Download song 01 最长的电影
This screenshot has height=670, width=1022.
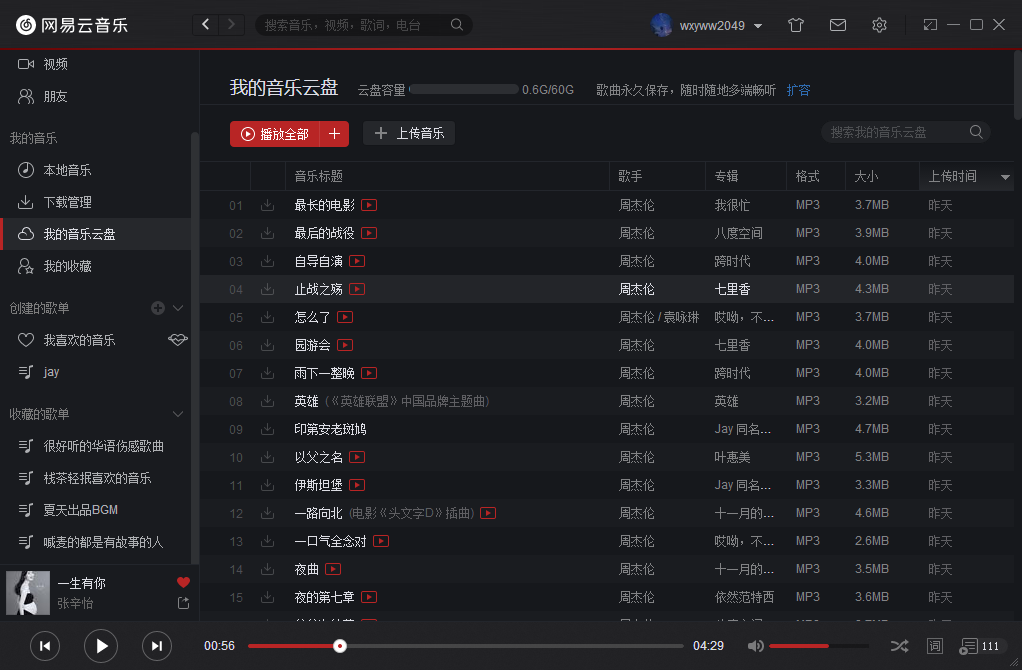tap(267, 205)
